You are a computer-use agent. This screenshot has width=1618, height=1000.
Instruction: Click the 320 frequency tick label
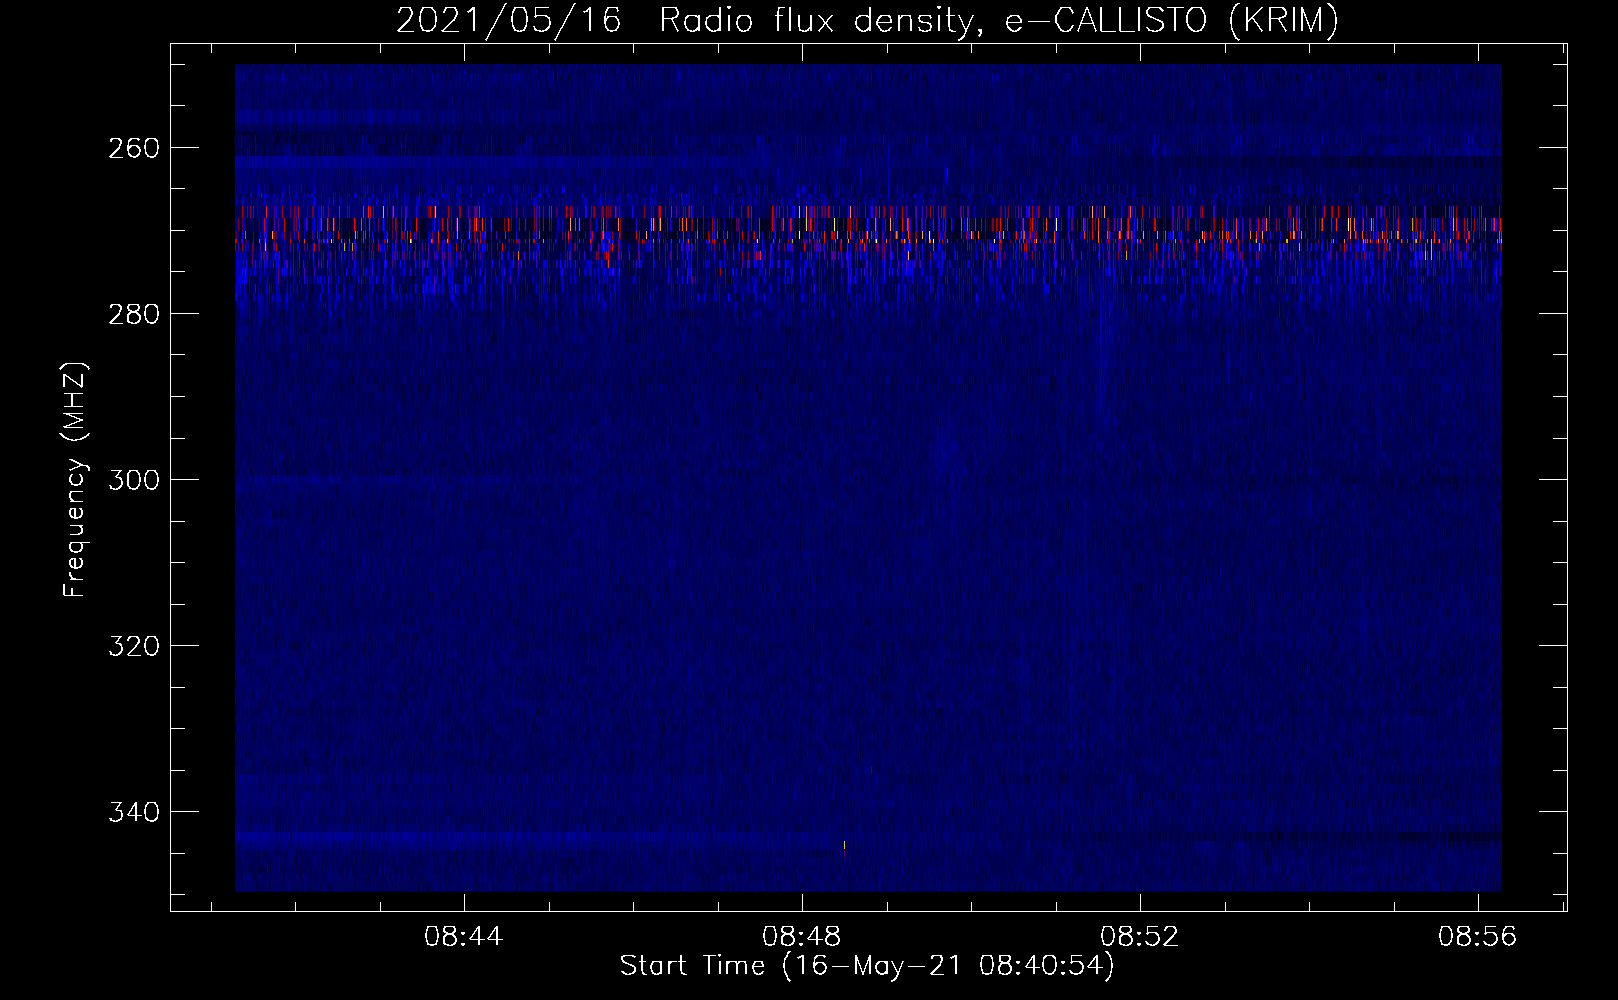coord(134,646)
